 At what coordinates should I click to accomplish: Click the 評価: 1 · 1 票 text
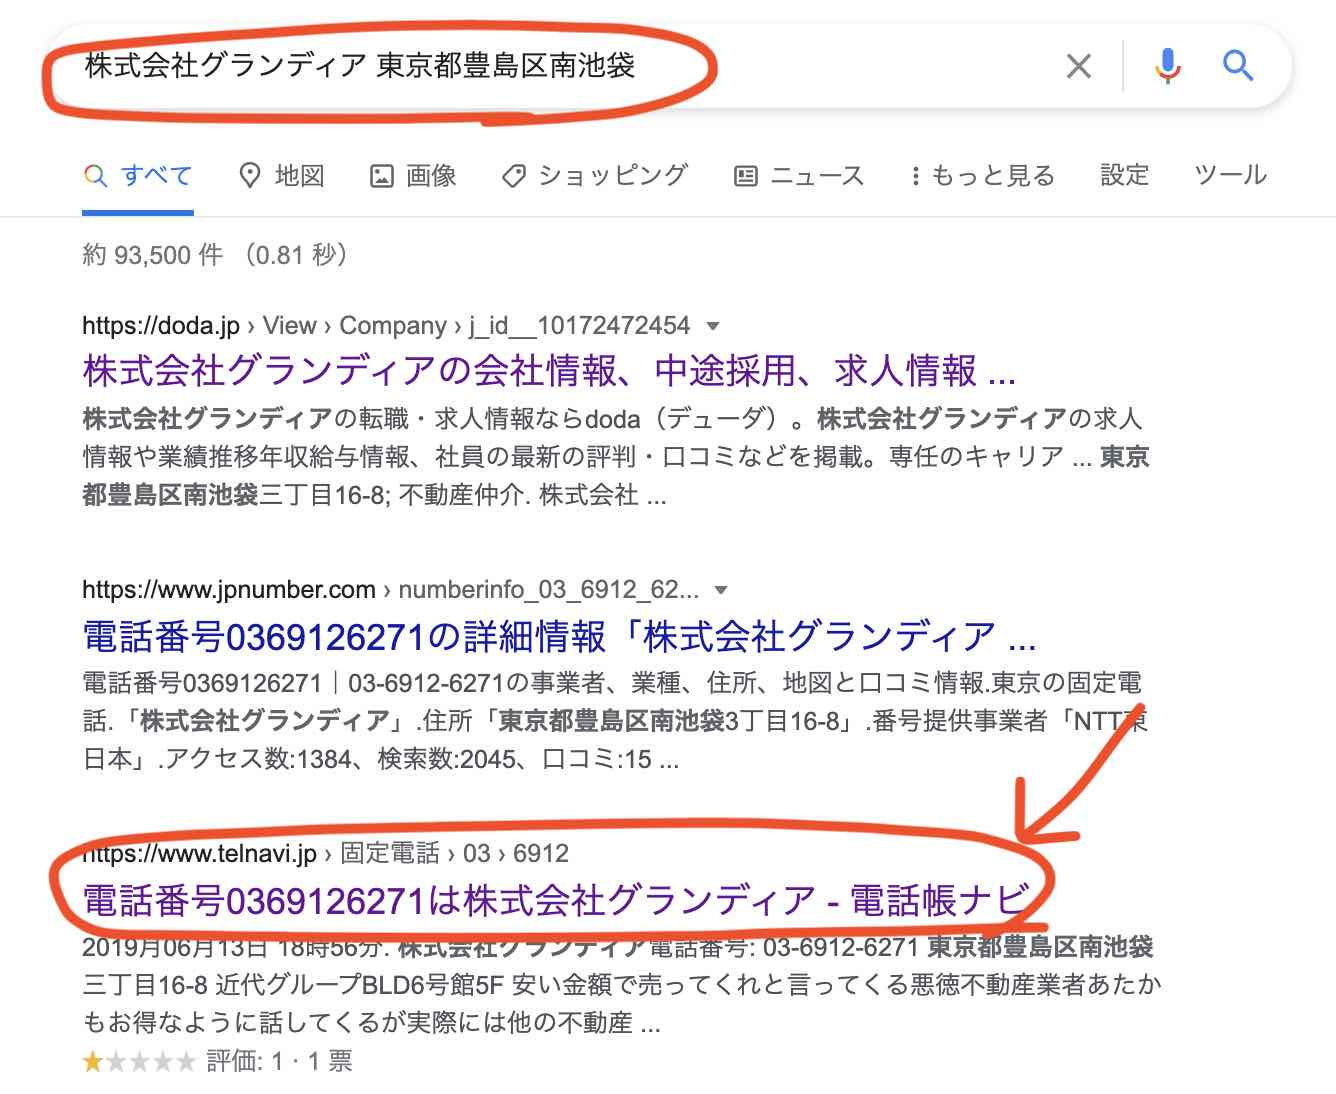coord(280,1062)
